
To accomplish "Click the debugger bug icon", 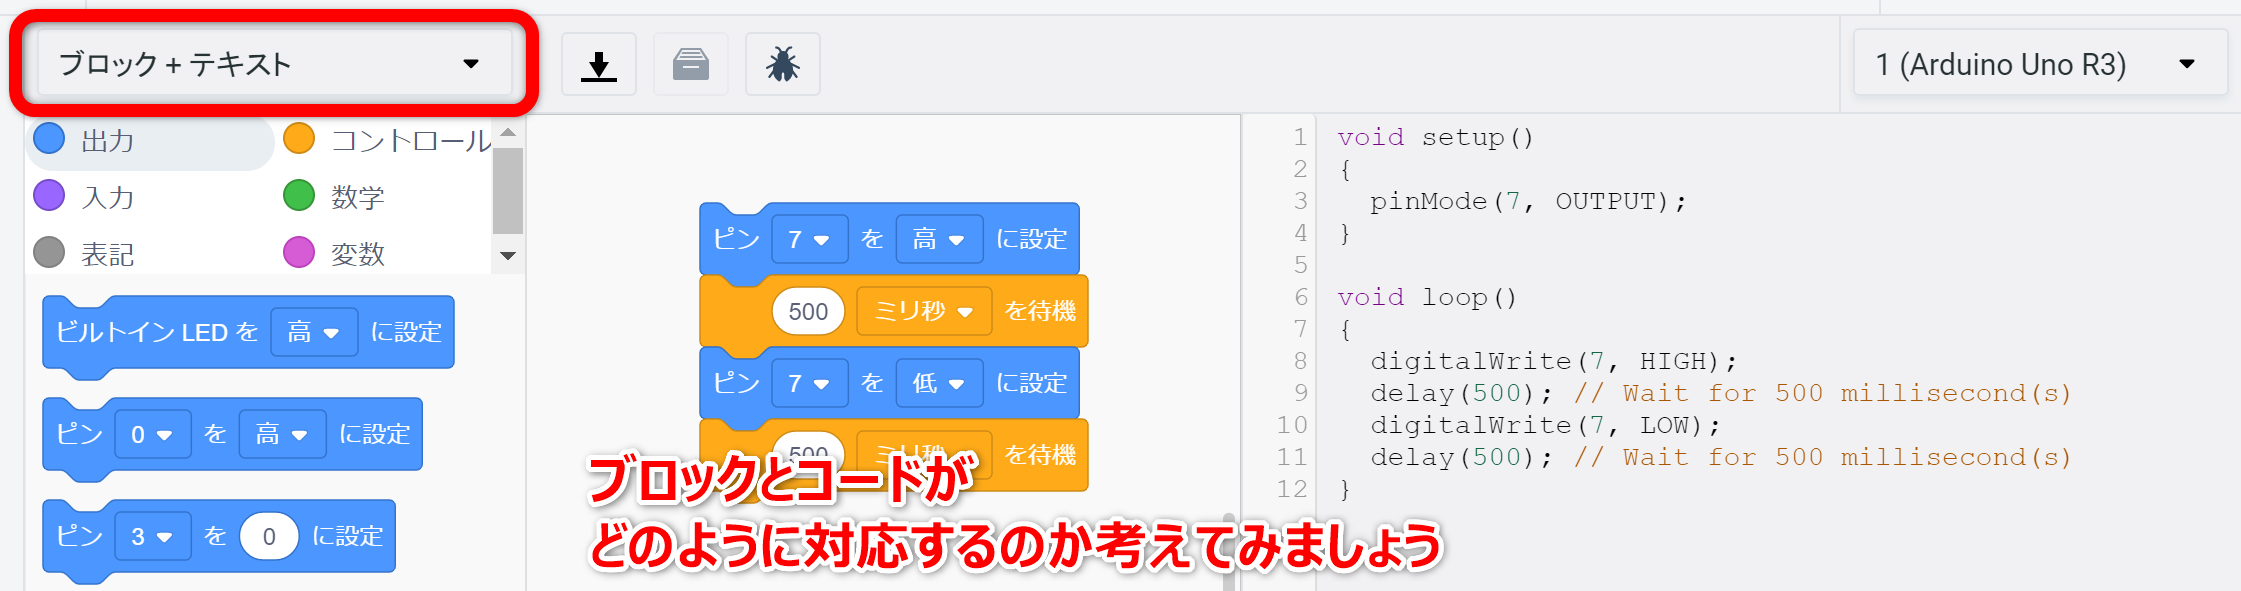I will 783,65.
